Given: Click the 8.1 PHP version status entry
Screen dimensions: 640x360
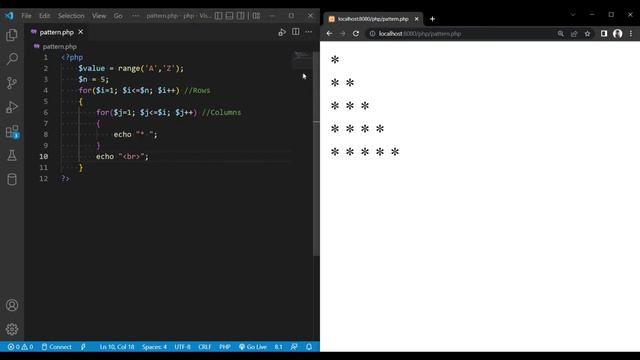Looking at the screenshot, I should [278, 347].
